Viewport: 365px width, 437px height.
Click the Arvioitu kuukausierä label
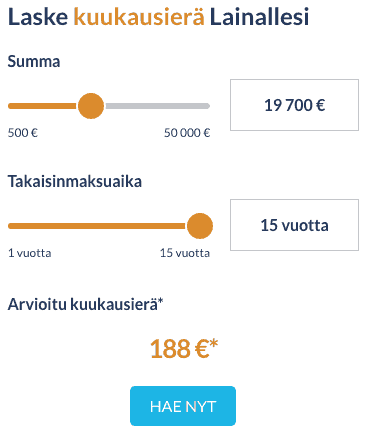pos(86,304)
